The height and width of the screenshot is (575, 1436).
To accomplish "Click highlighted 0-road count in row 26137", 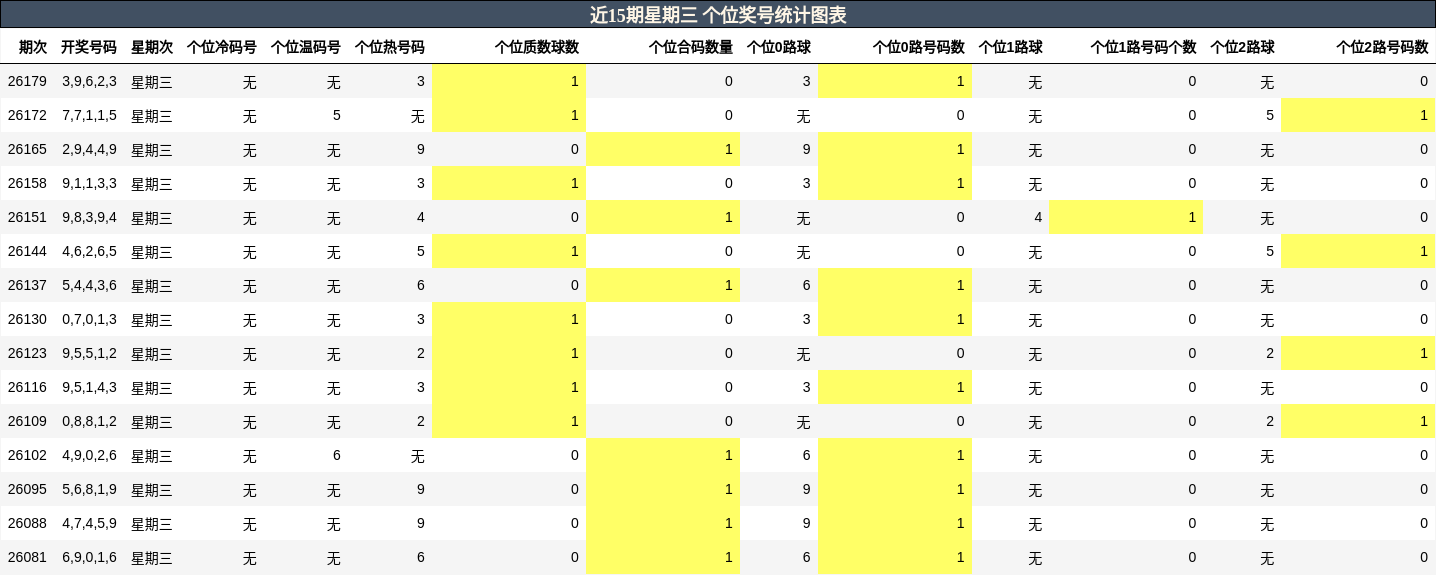I will tap(895, 285).
